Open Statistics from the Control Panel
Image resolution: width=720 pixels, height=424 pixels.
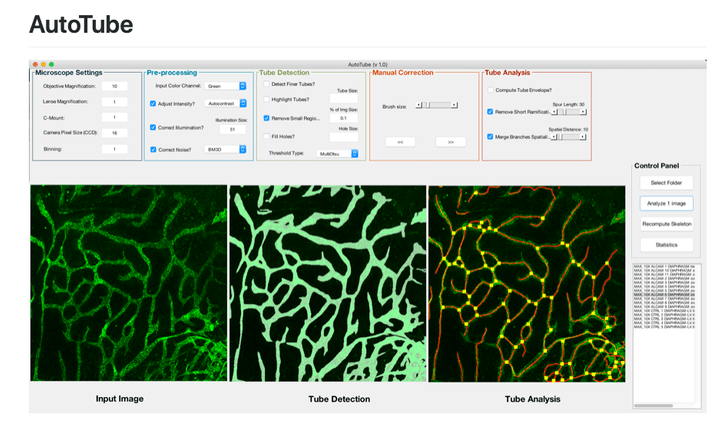(666, 245)
